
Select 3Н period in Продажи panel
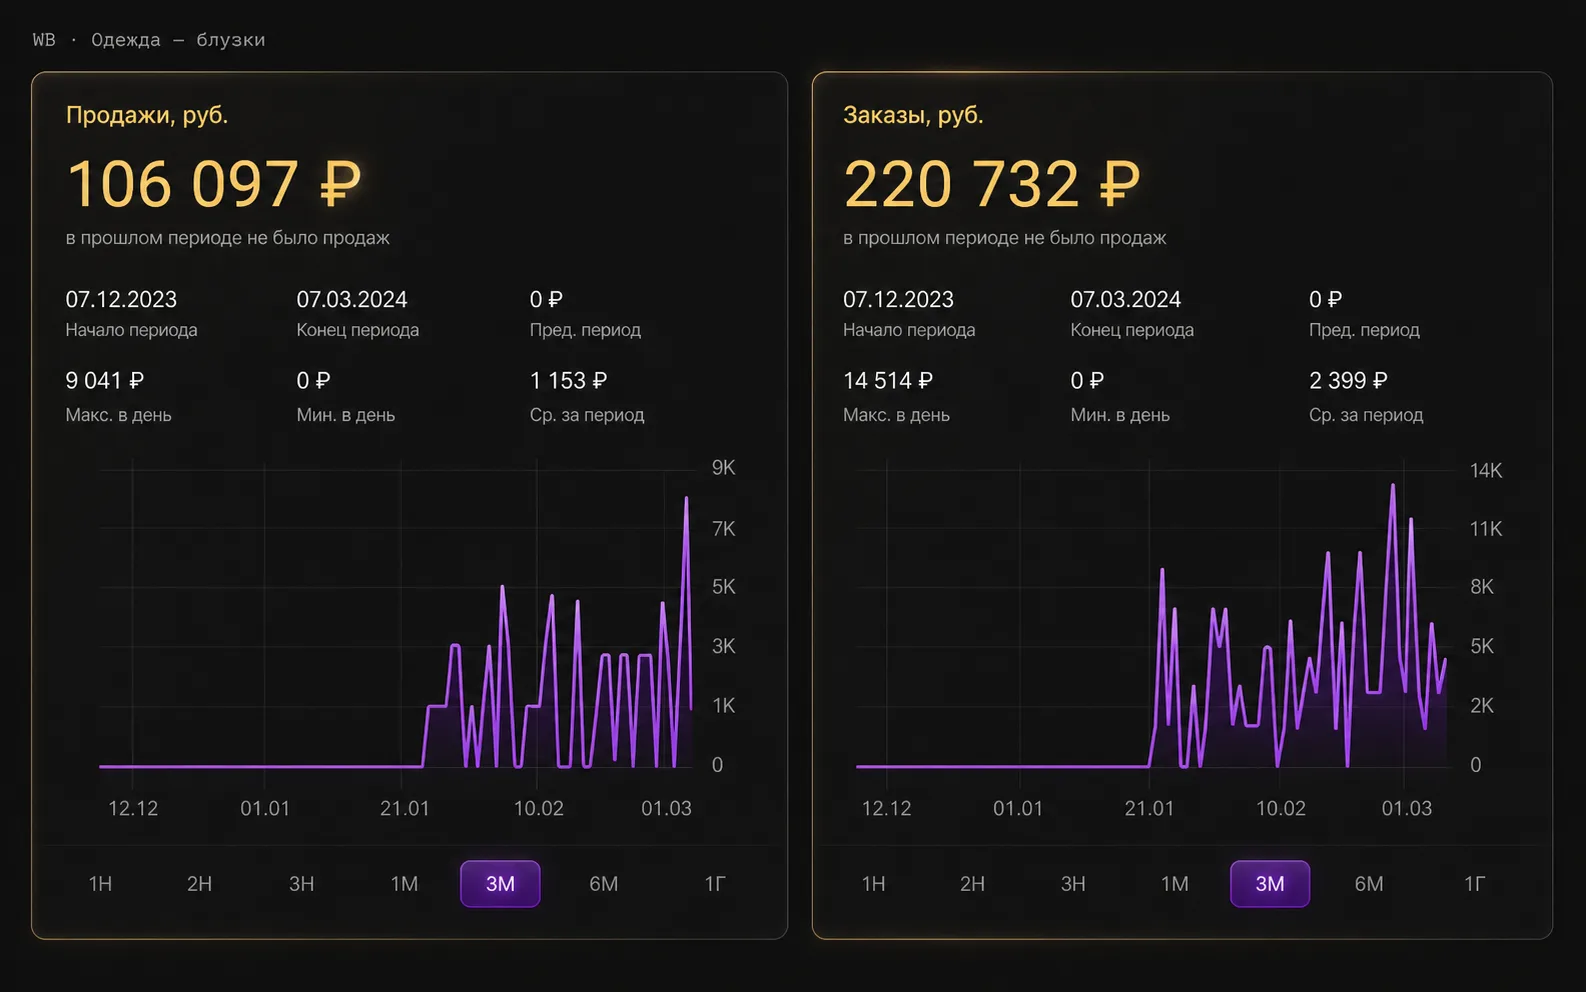pos(301,884)
